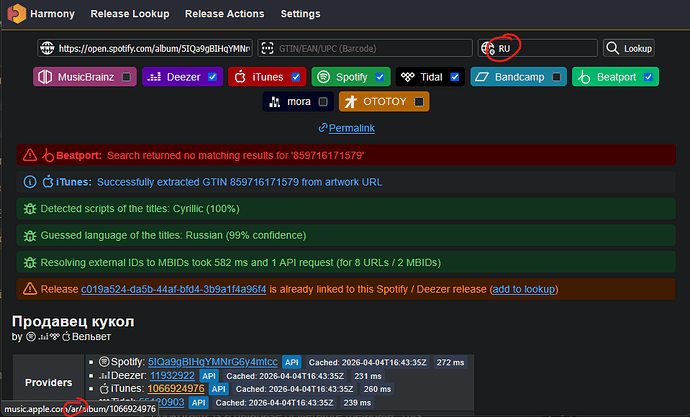Click the API badge in the iTunes row
The width and height of the screenshot is (690, 417).
point(218,389)
